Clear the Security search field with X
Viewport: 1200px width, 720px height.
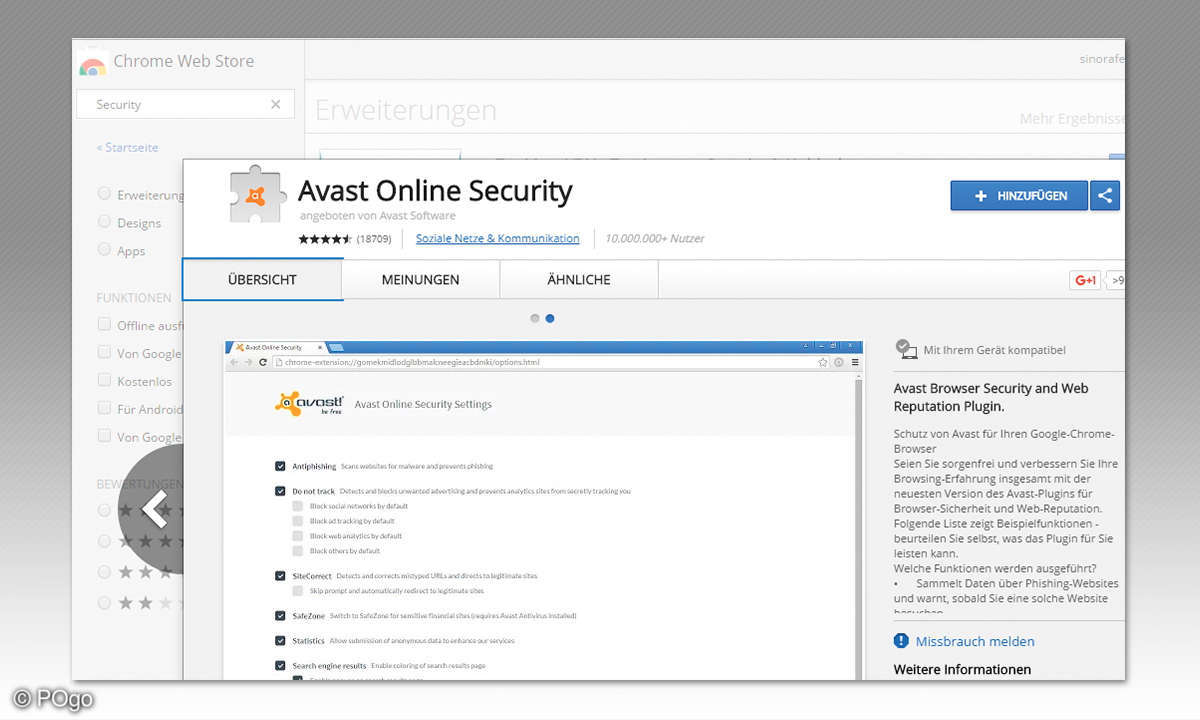tap(276, 104)
